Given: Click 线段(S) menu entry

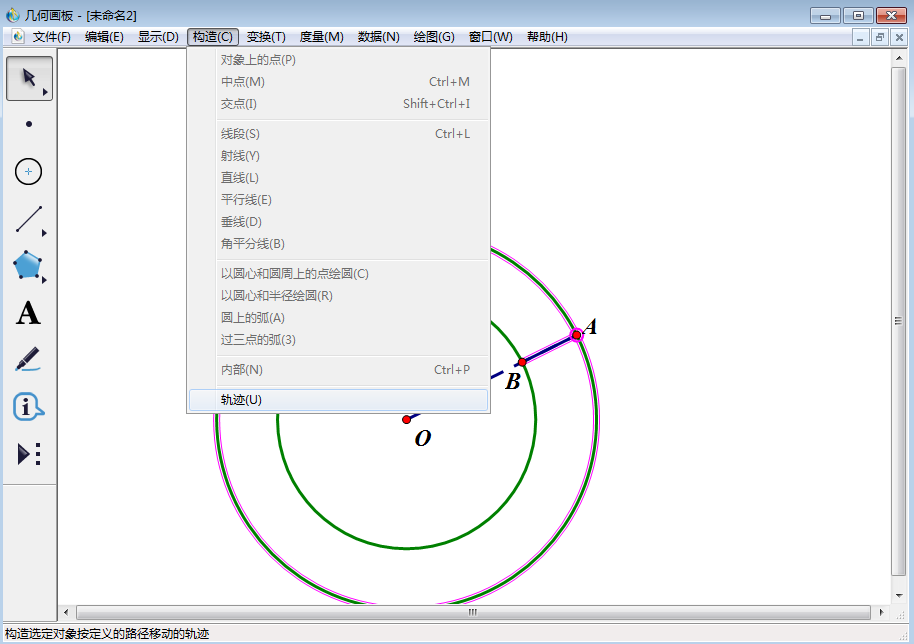Looking at the screenshot, I should click(x=338, y=133).
